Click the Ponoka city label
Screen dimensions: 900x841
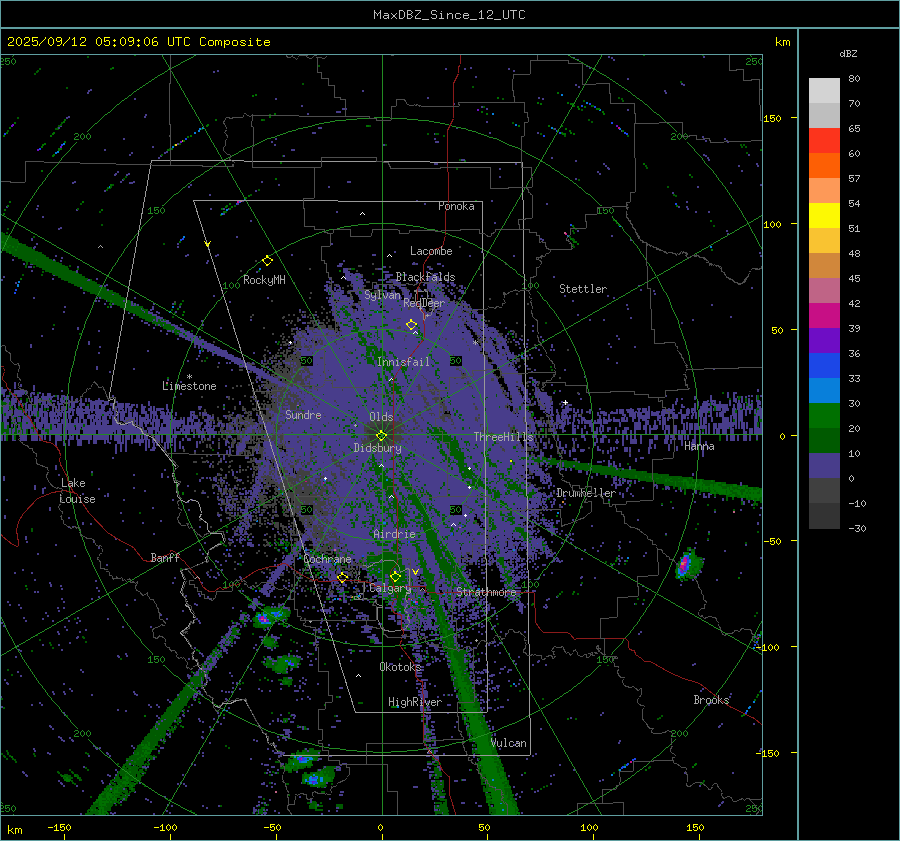(x=456, y=206)
